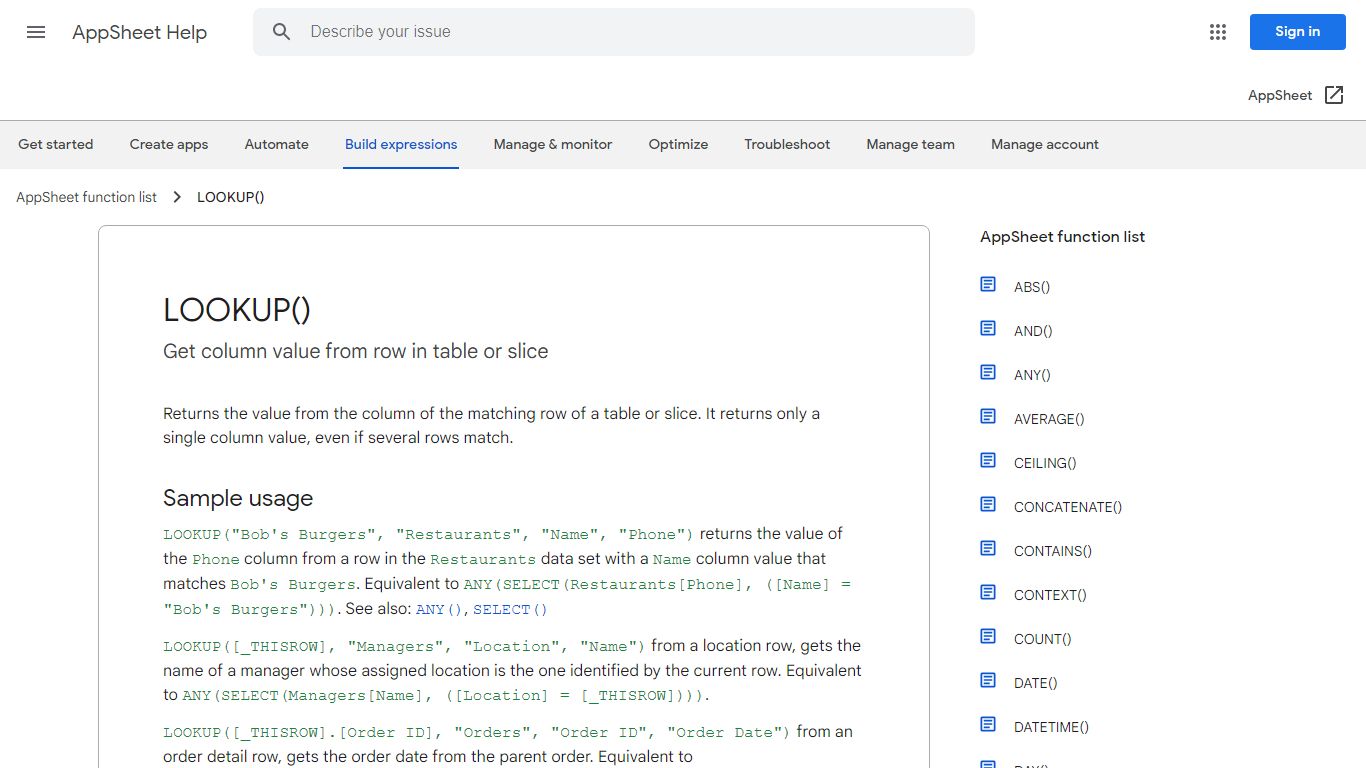Click the document icon beside AND()
The width and height of the screenshot is (1366, 768).
(988, 329)
